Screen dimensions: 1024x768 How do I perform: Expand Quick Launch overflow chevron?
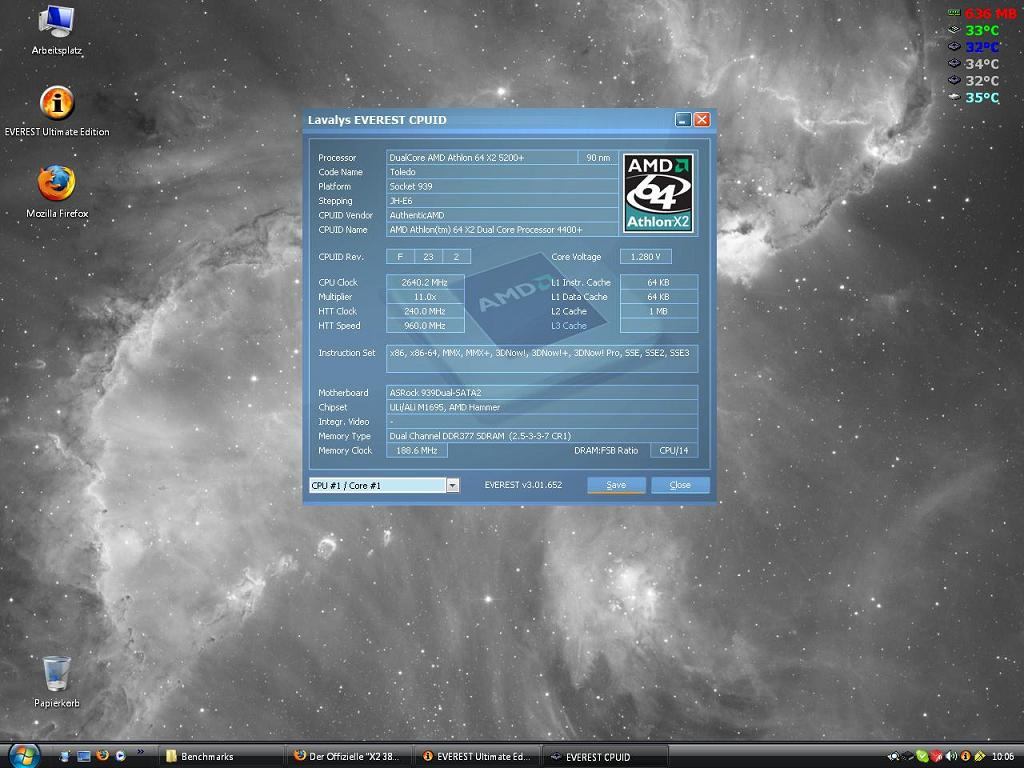click(x=140, y=752)
